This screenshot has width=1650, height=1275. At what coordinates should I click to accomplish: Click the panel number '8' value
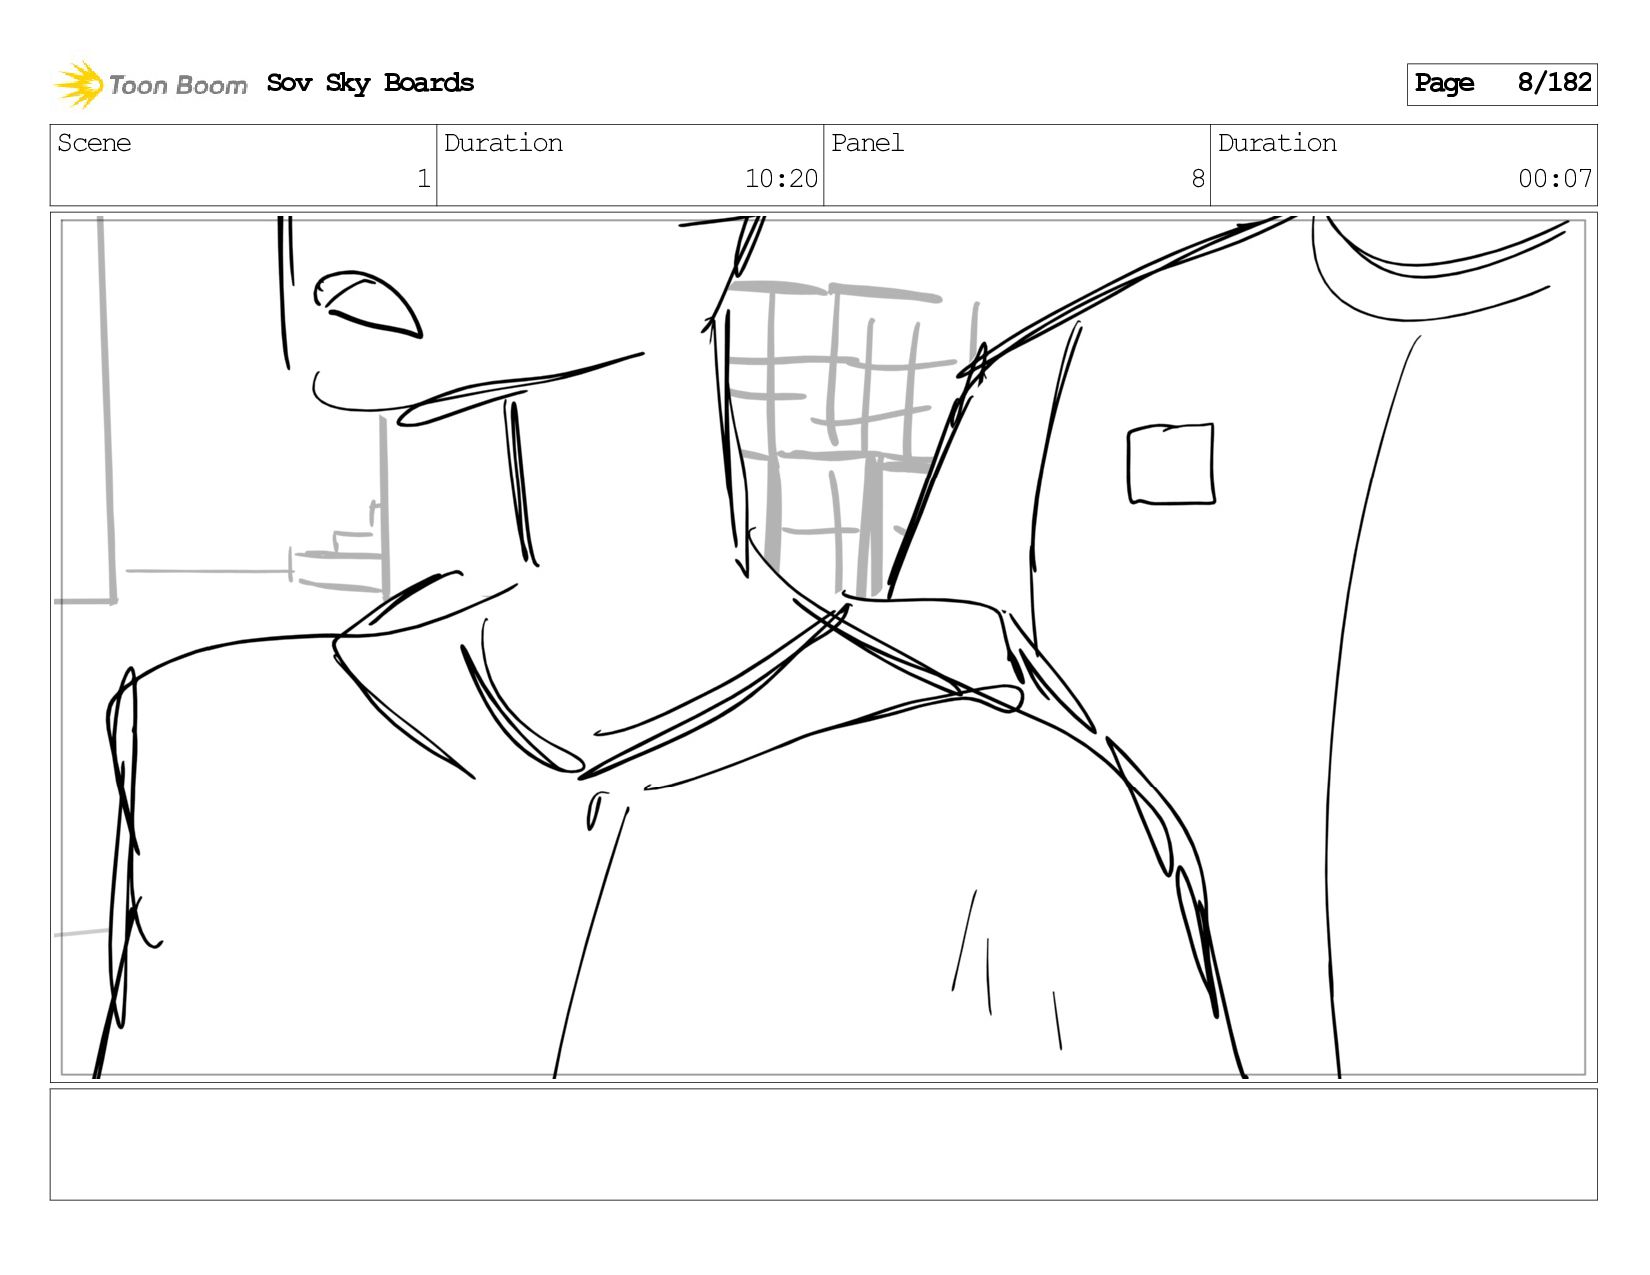1197,179
